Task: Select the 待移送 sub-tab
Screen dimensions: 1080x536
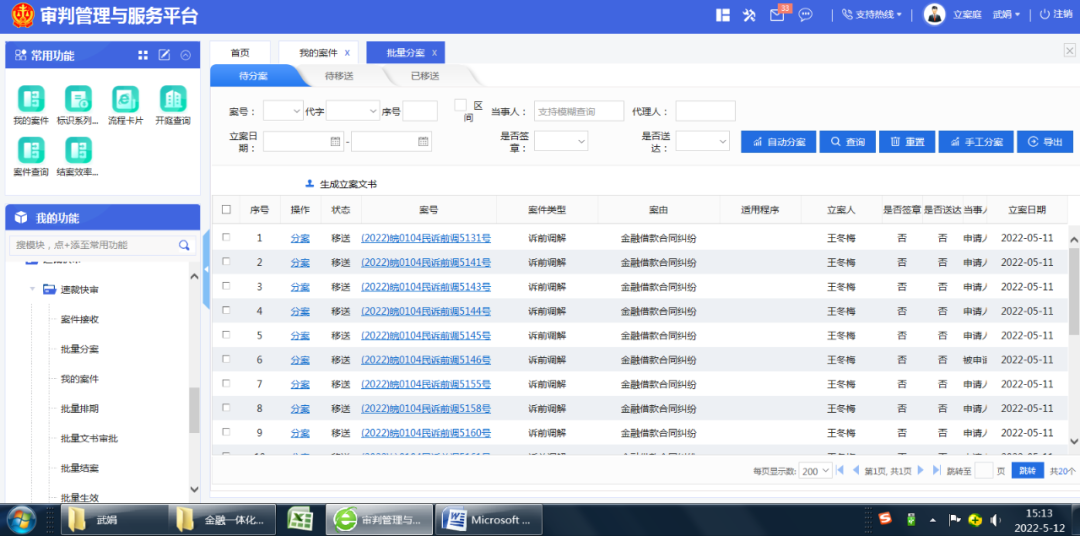Action: click(339, 76)
